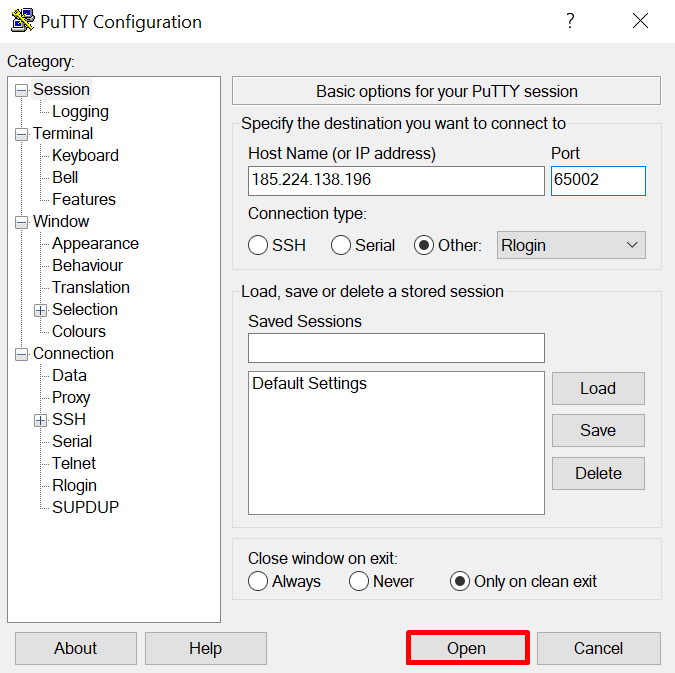Select Always close window on exit
The width and height of the screenshot is (675, 673).
click(259, 581)
